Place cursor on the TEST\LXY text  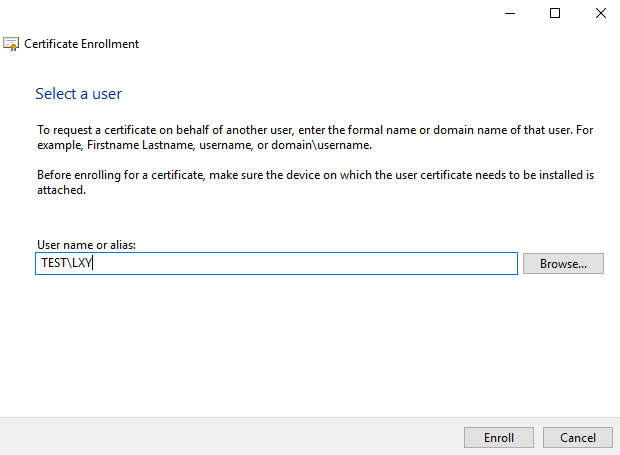pos(66,263)
